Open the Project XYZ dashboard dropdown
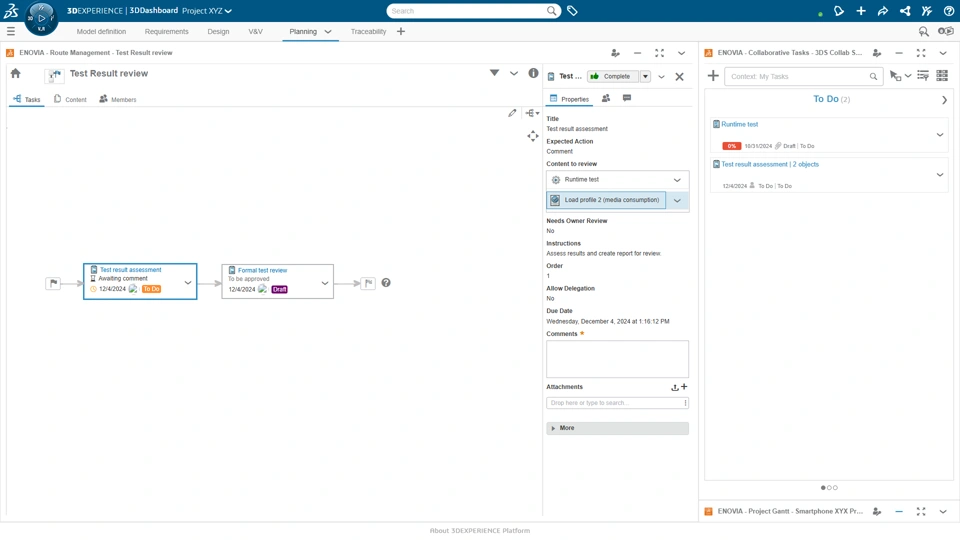 [x=228, y=11]
